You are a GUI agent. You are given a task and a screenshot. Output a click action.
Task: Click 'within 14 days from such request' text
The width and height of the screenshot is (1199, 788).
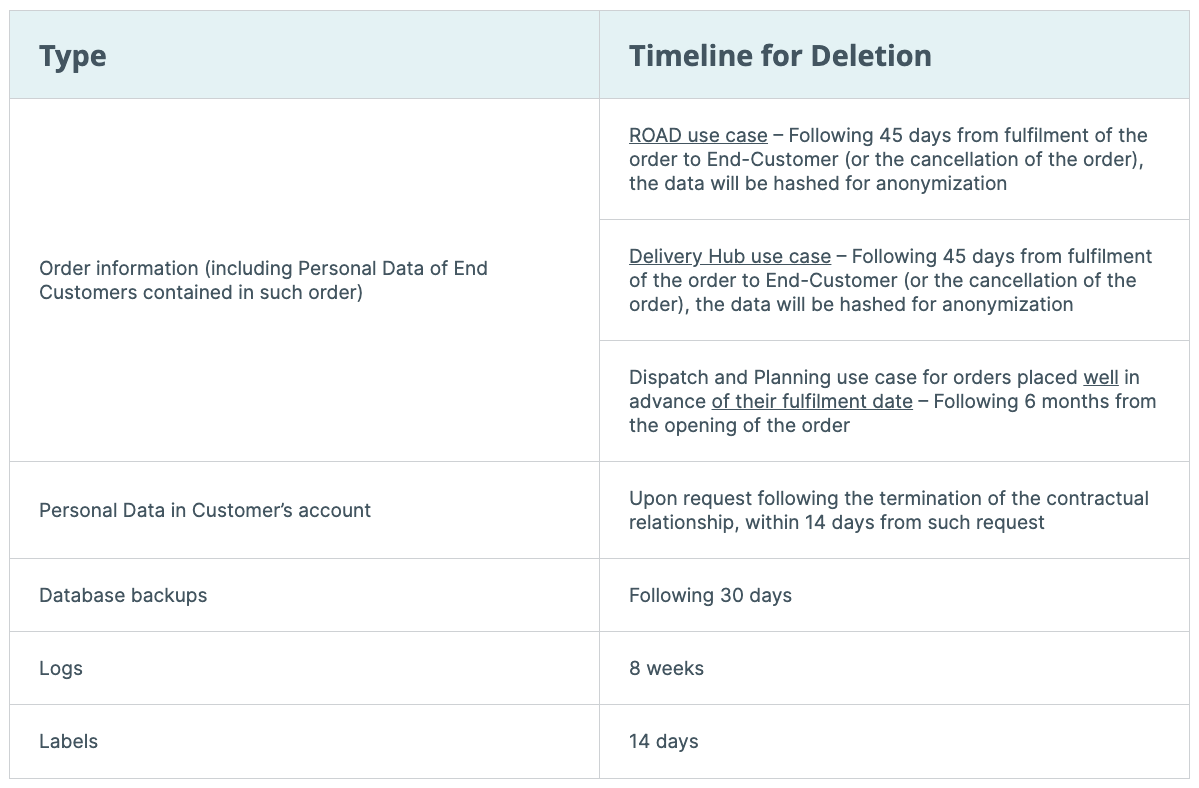pyautogui.click(x=895, y=523)
